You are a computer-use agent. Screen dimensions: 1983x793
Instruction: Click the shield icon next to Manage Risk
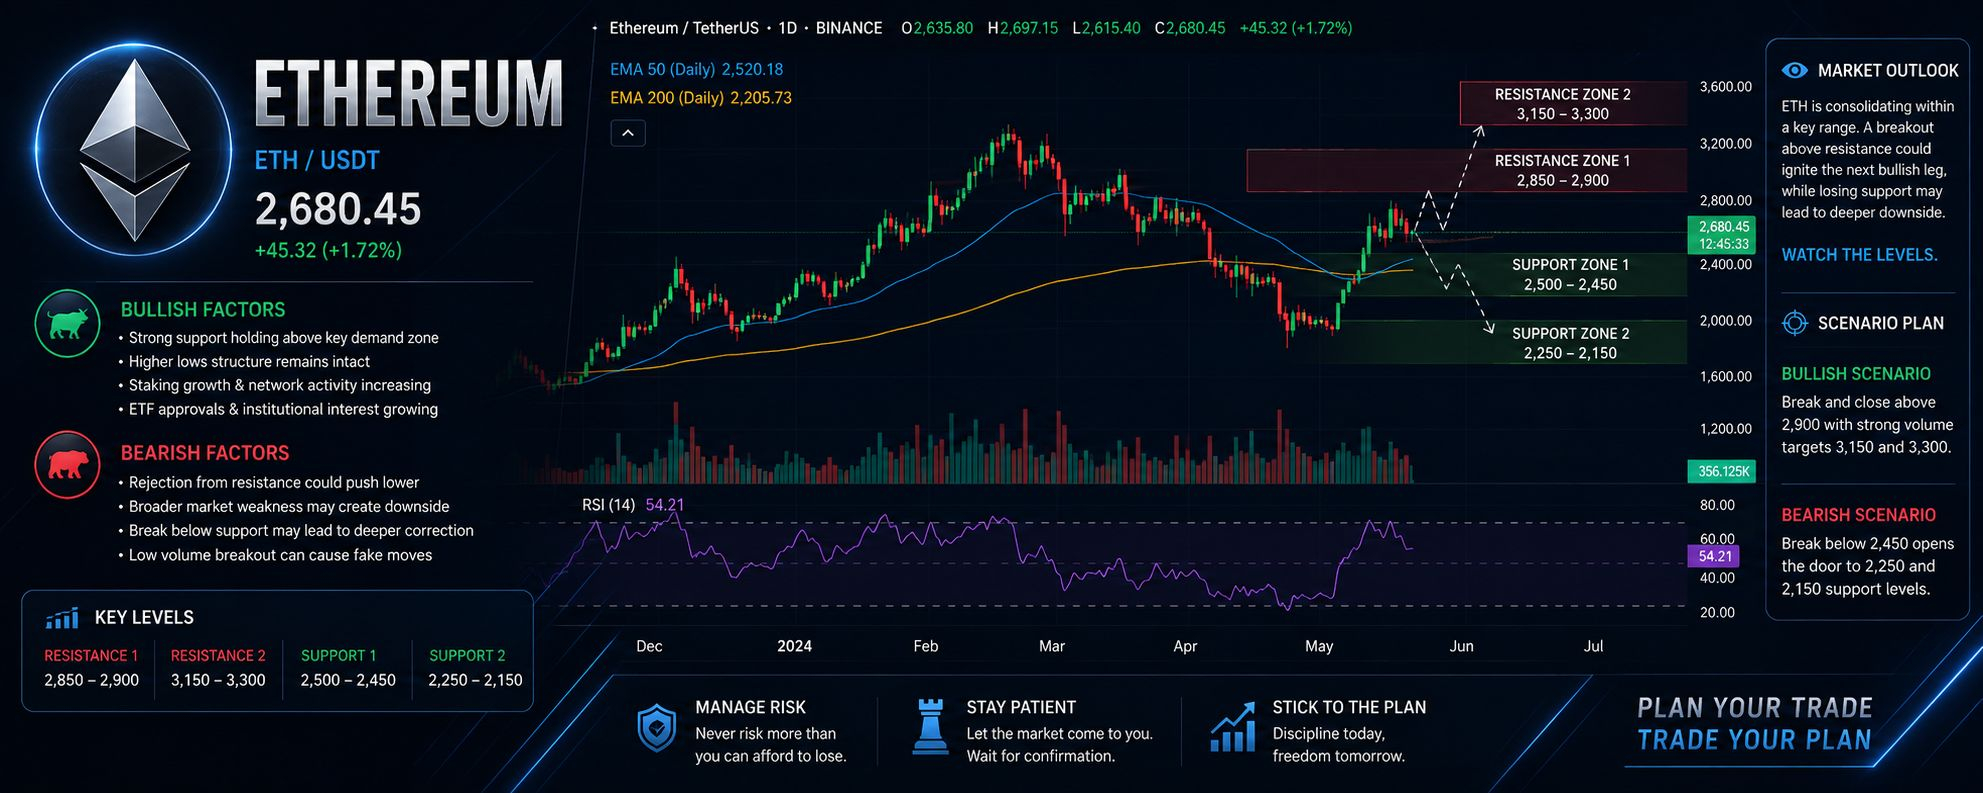click(657, 728)
